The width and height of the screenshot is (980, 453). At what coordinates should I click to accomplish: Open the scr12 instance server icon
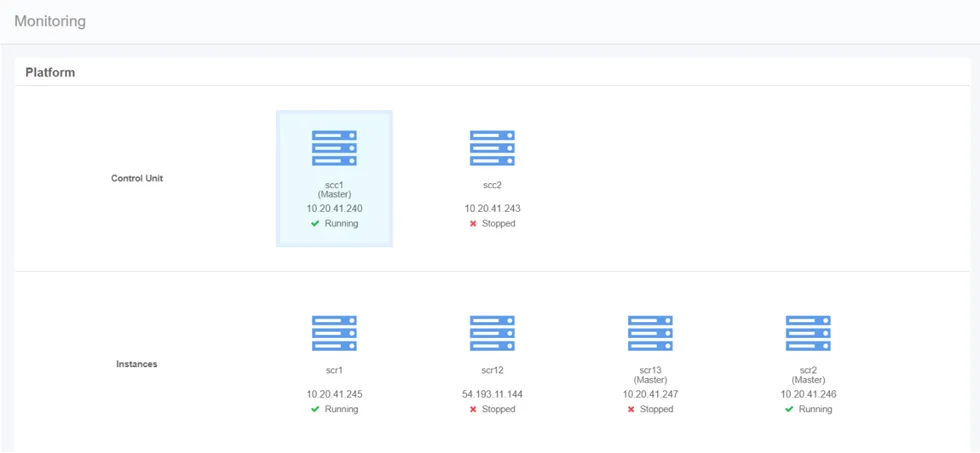[x=492, y=333]
